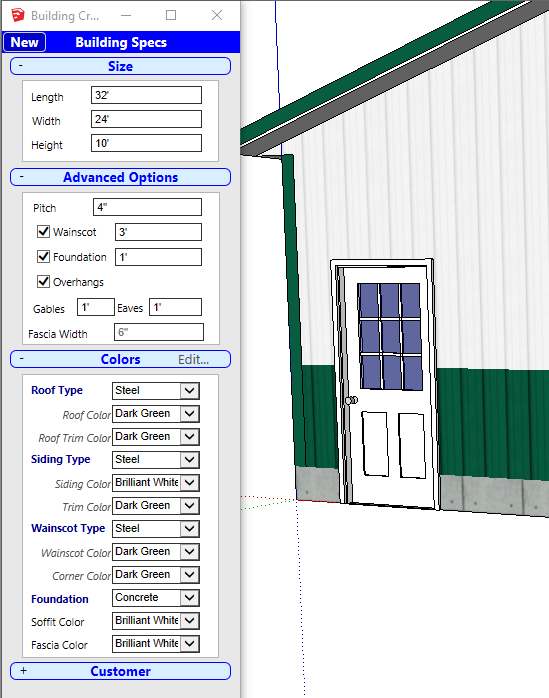Click the Length input field
Viewport: 549px width, 698px height.
tap(146, 95)
